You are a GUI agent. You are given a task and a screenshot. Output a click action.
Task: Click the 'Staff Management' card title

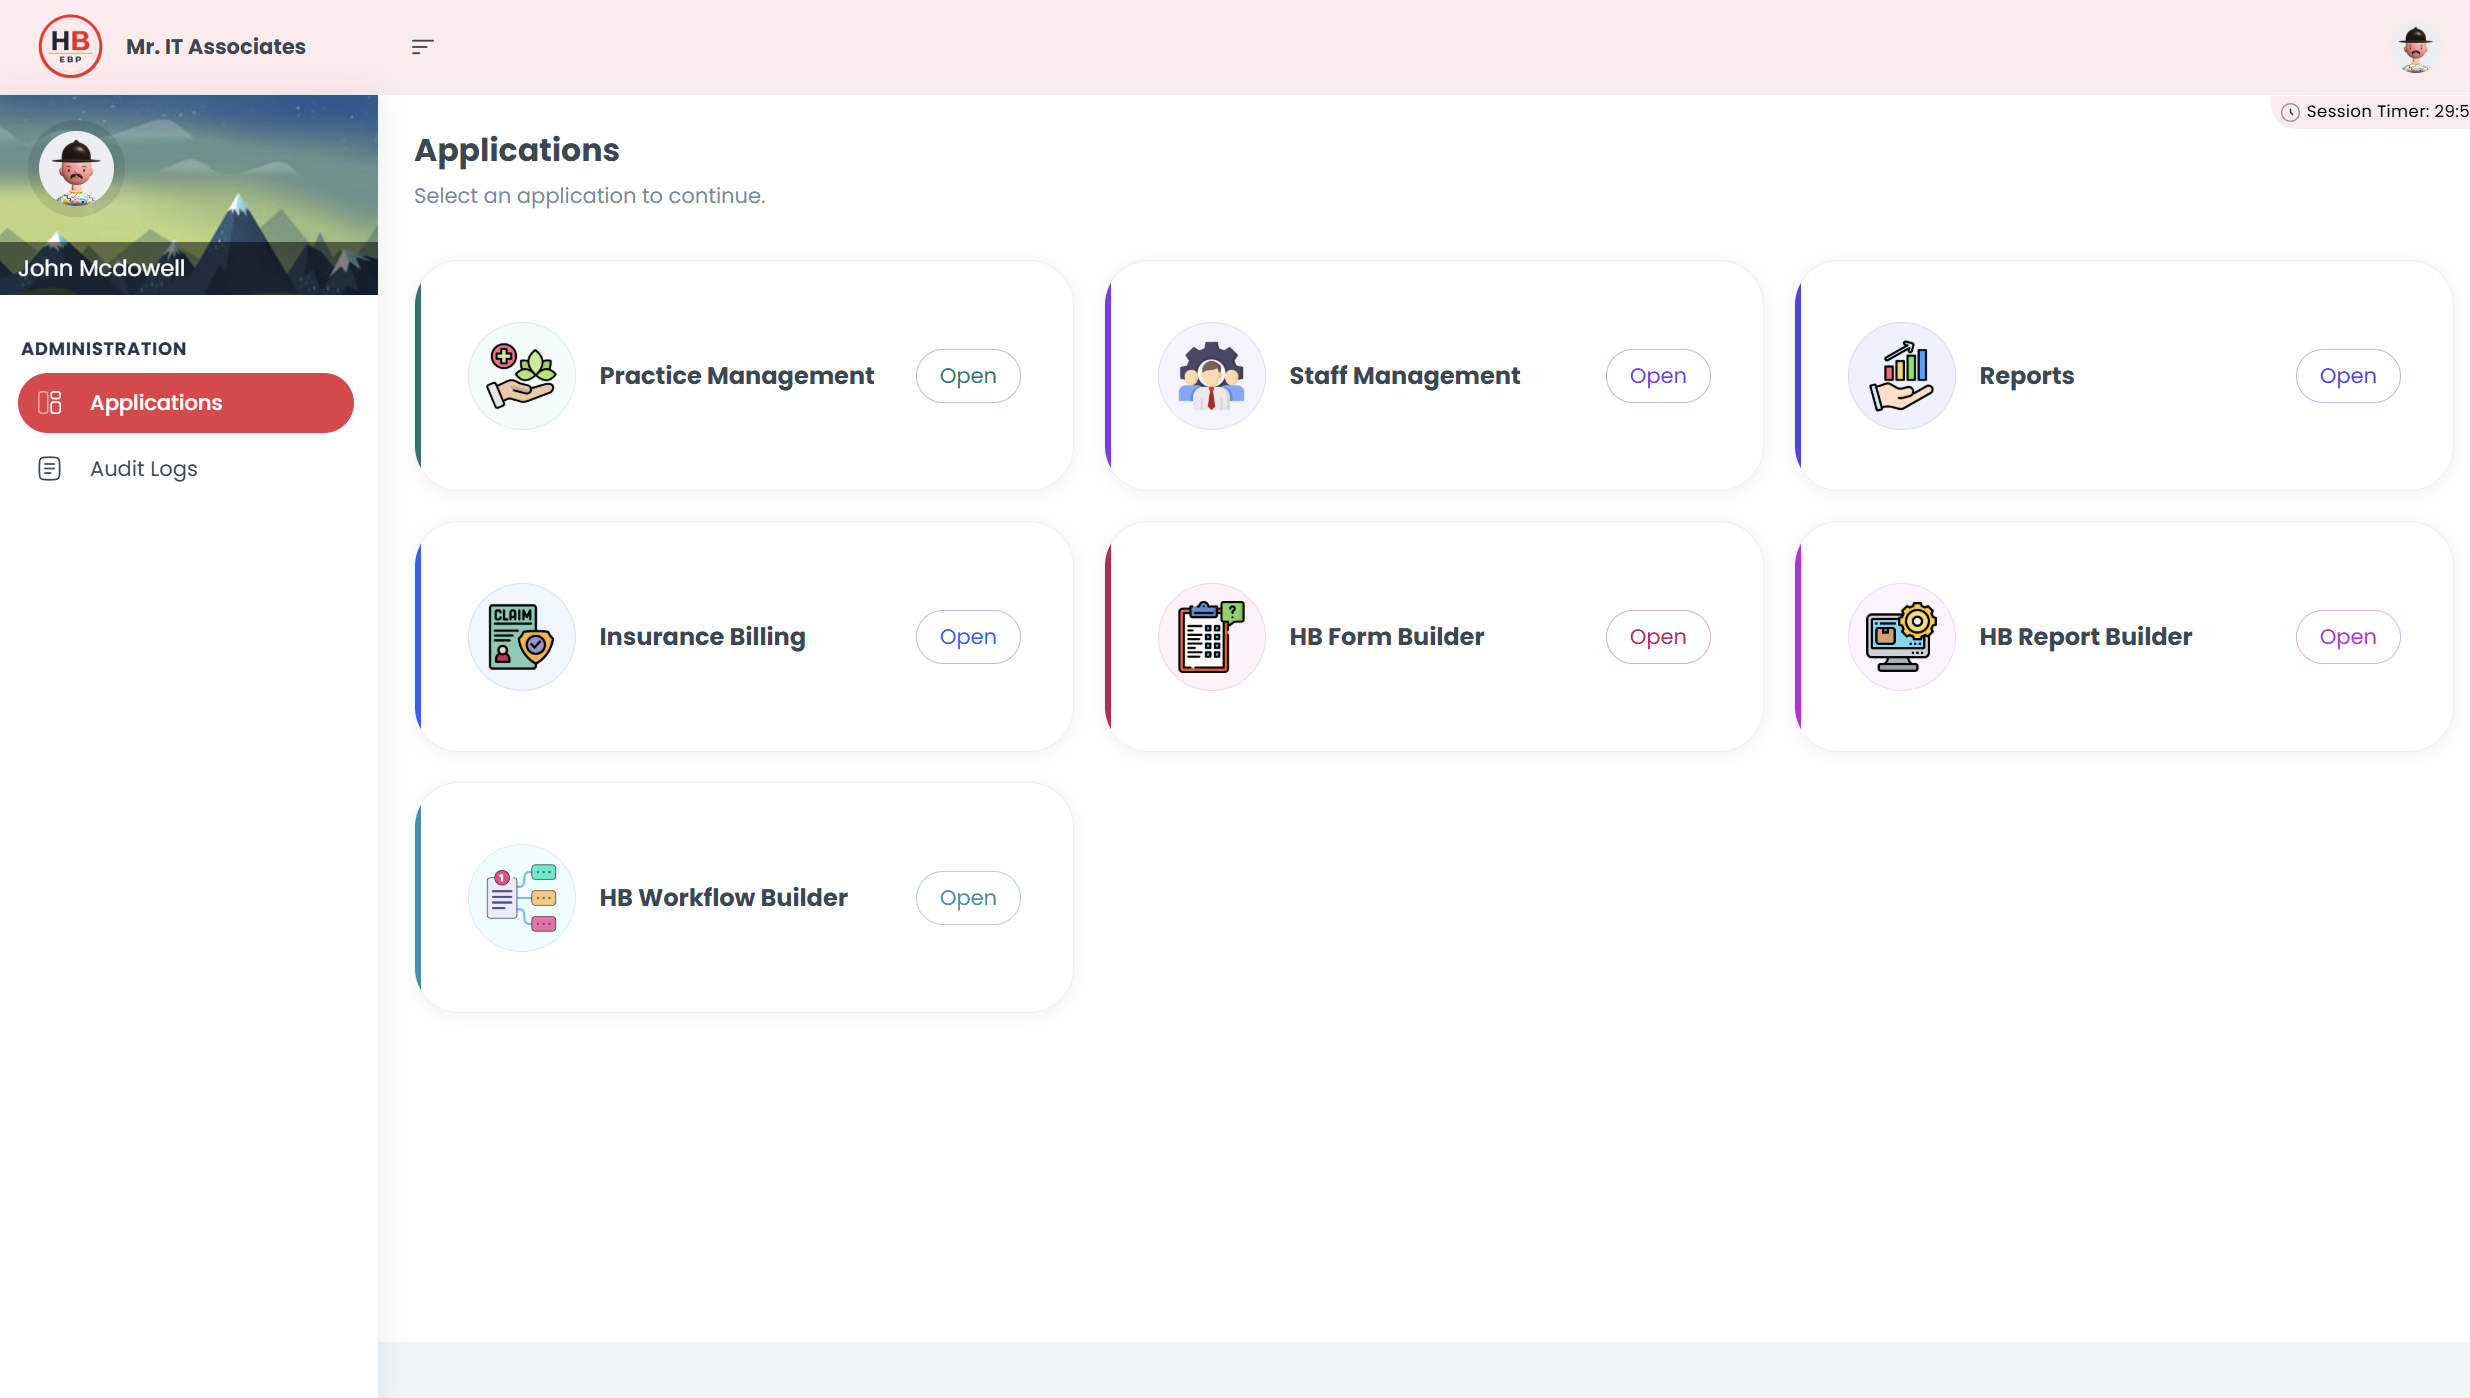coord(1405,376)
